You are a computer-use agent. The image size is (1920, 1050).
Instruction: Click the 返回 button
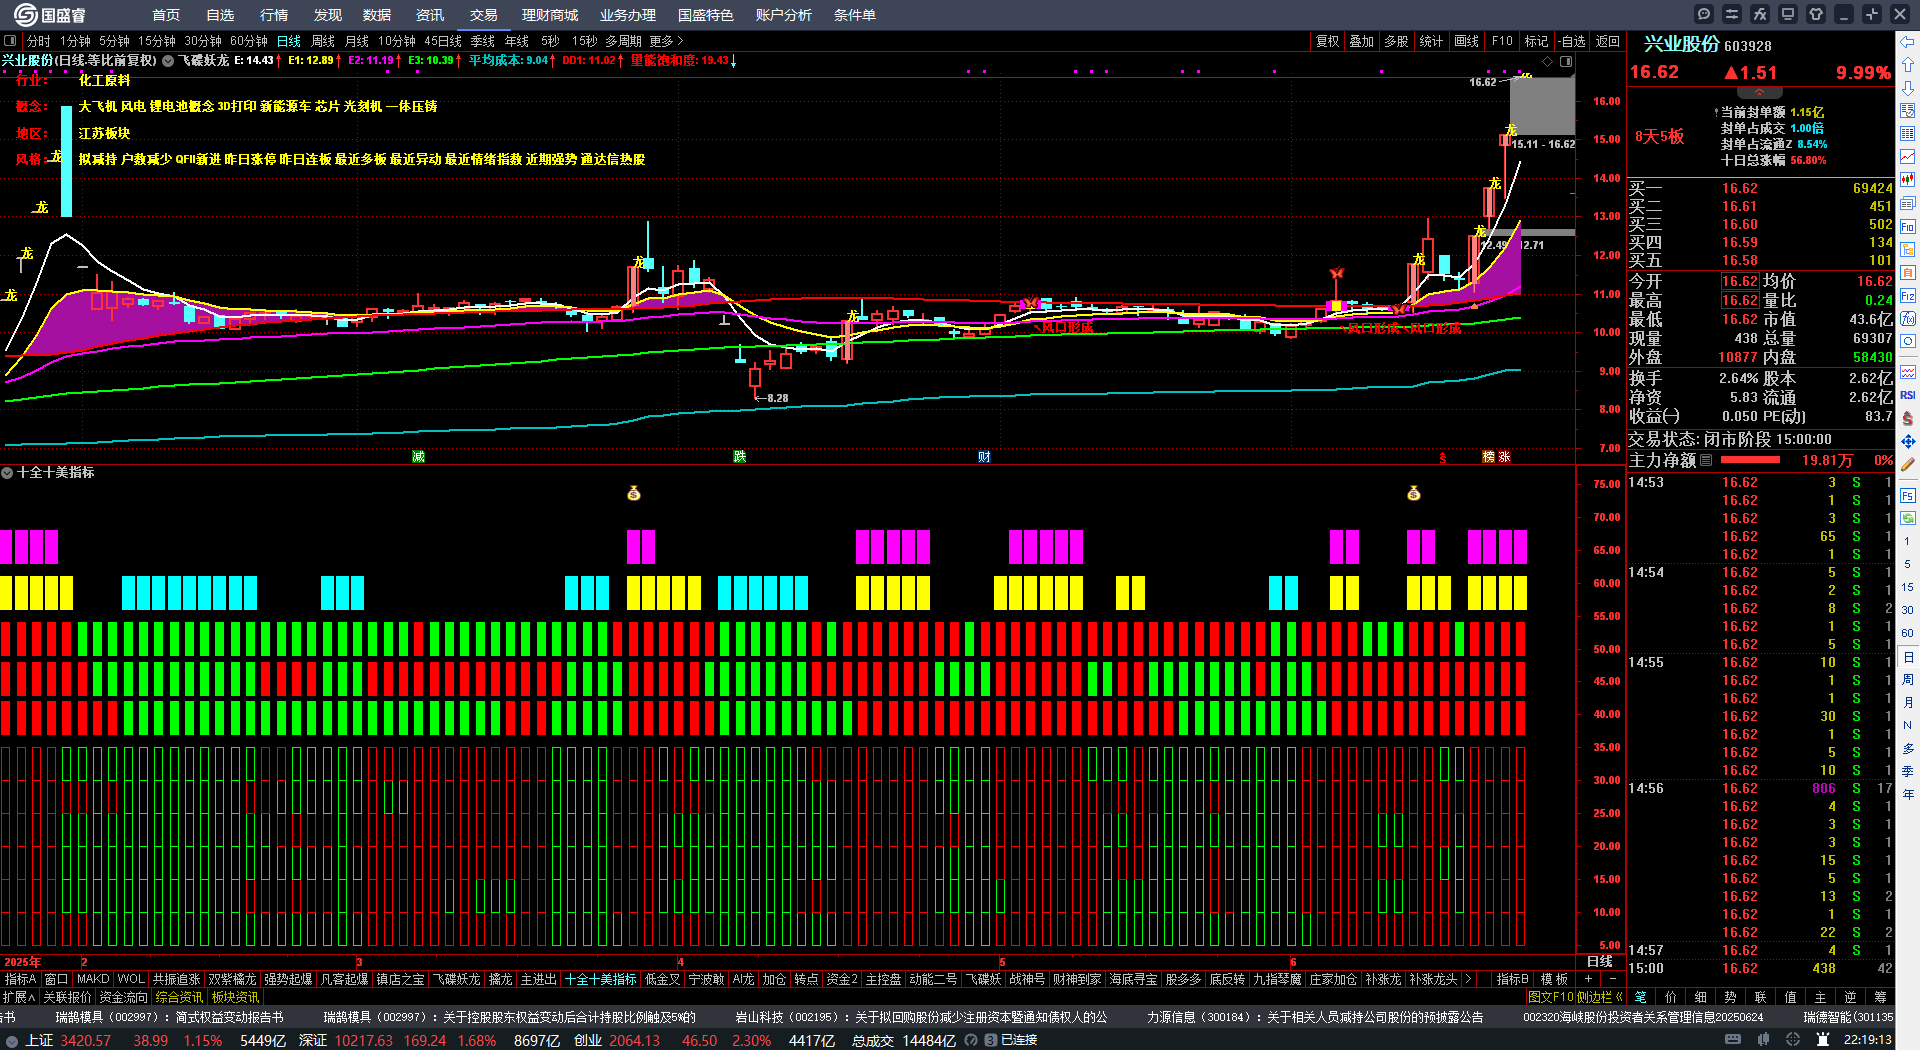point(1608,41)
